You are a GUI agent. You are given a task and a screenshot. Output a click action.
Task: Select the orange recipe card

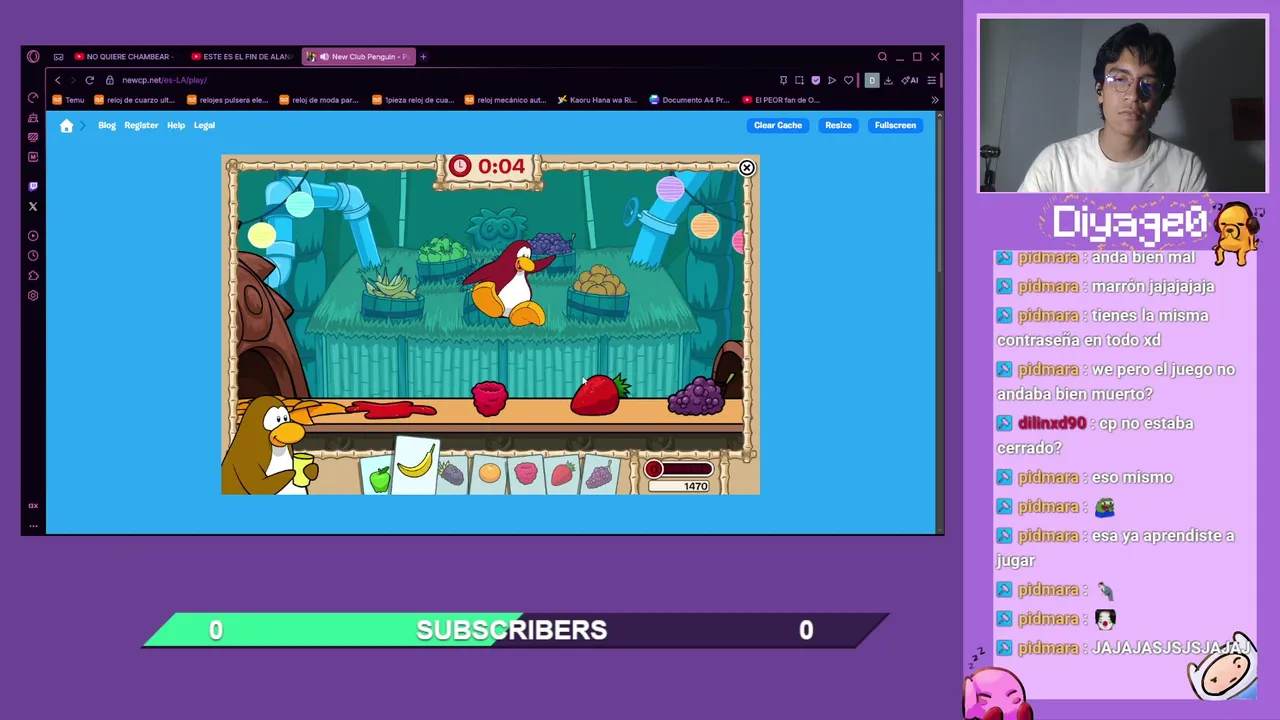[489, 474]
